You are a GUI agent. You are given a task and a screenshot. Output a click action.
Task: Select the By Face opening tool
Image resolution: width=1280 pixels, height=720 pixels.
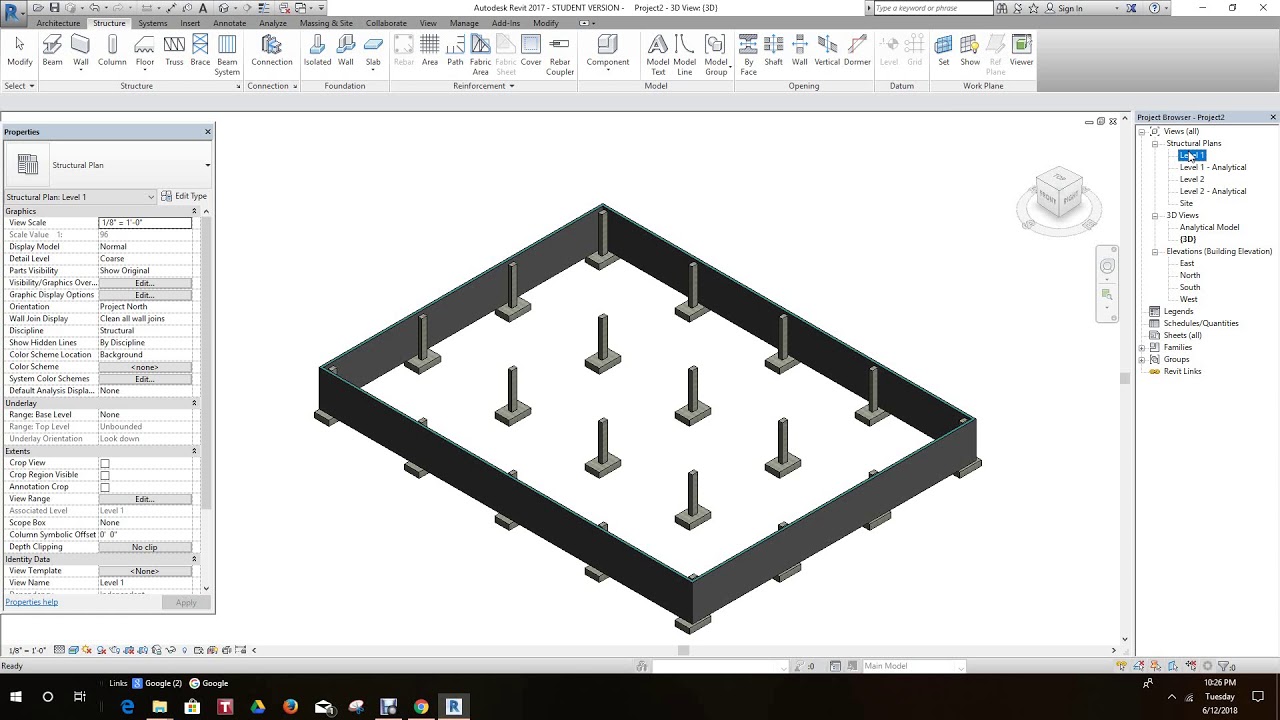pos(748,56)
